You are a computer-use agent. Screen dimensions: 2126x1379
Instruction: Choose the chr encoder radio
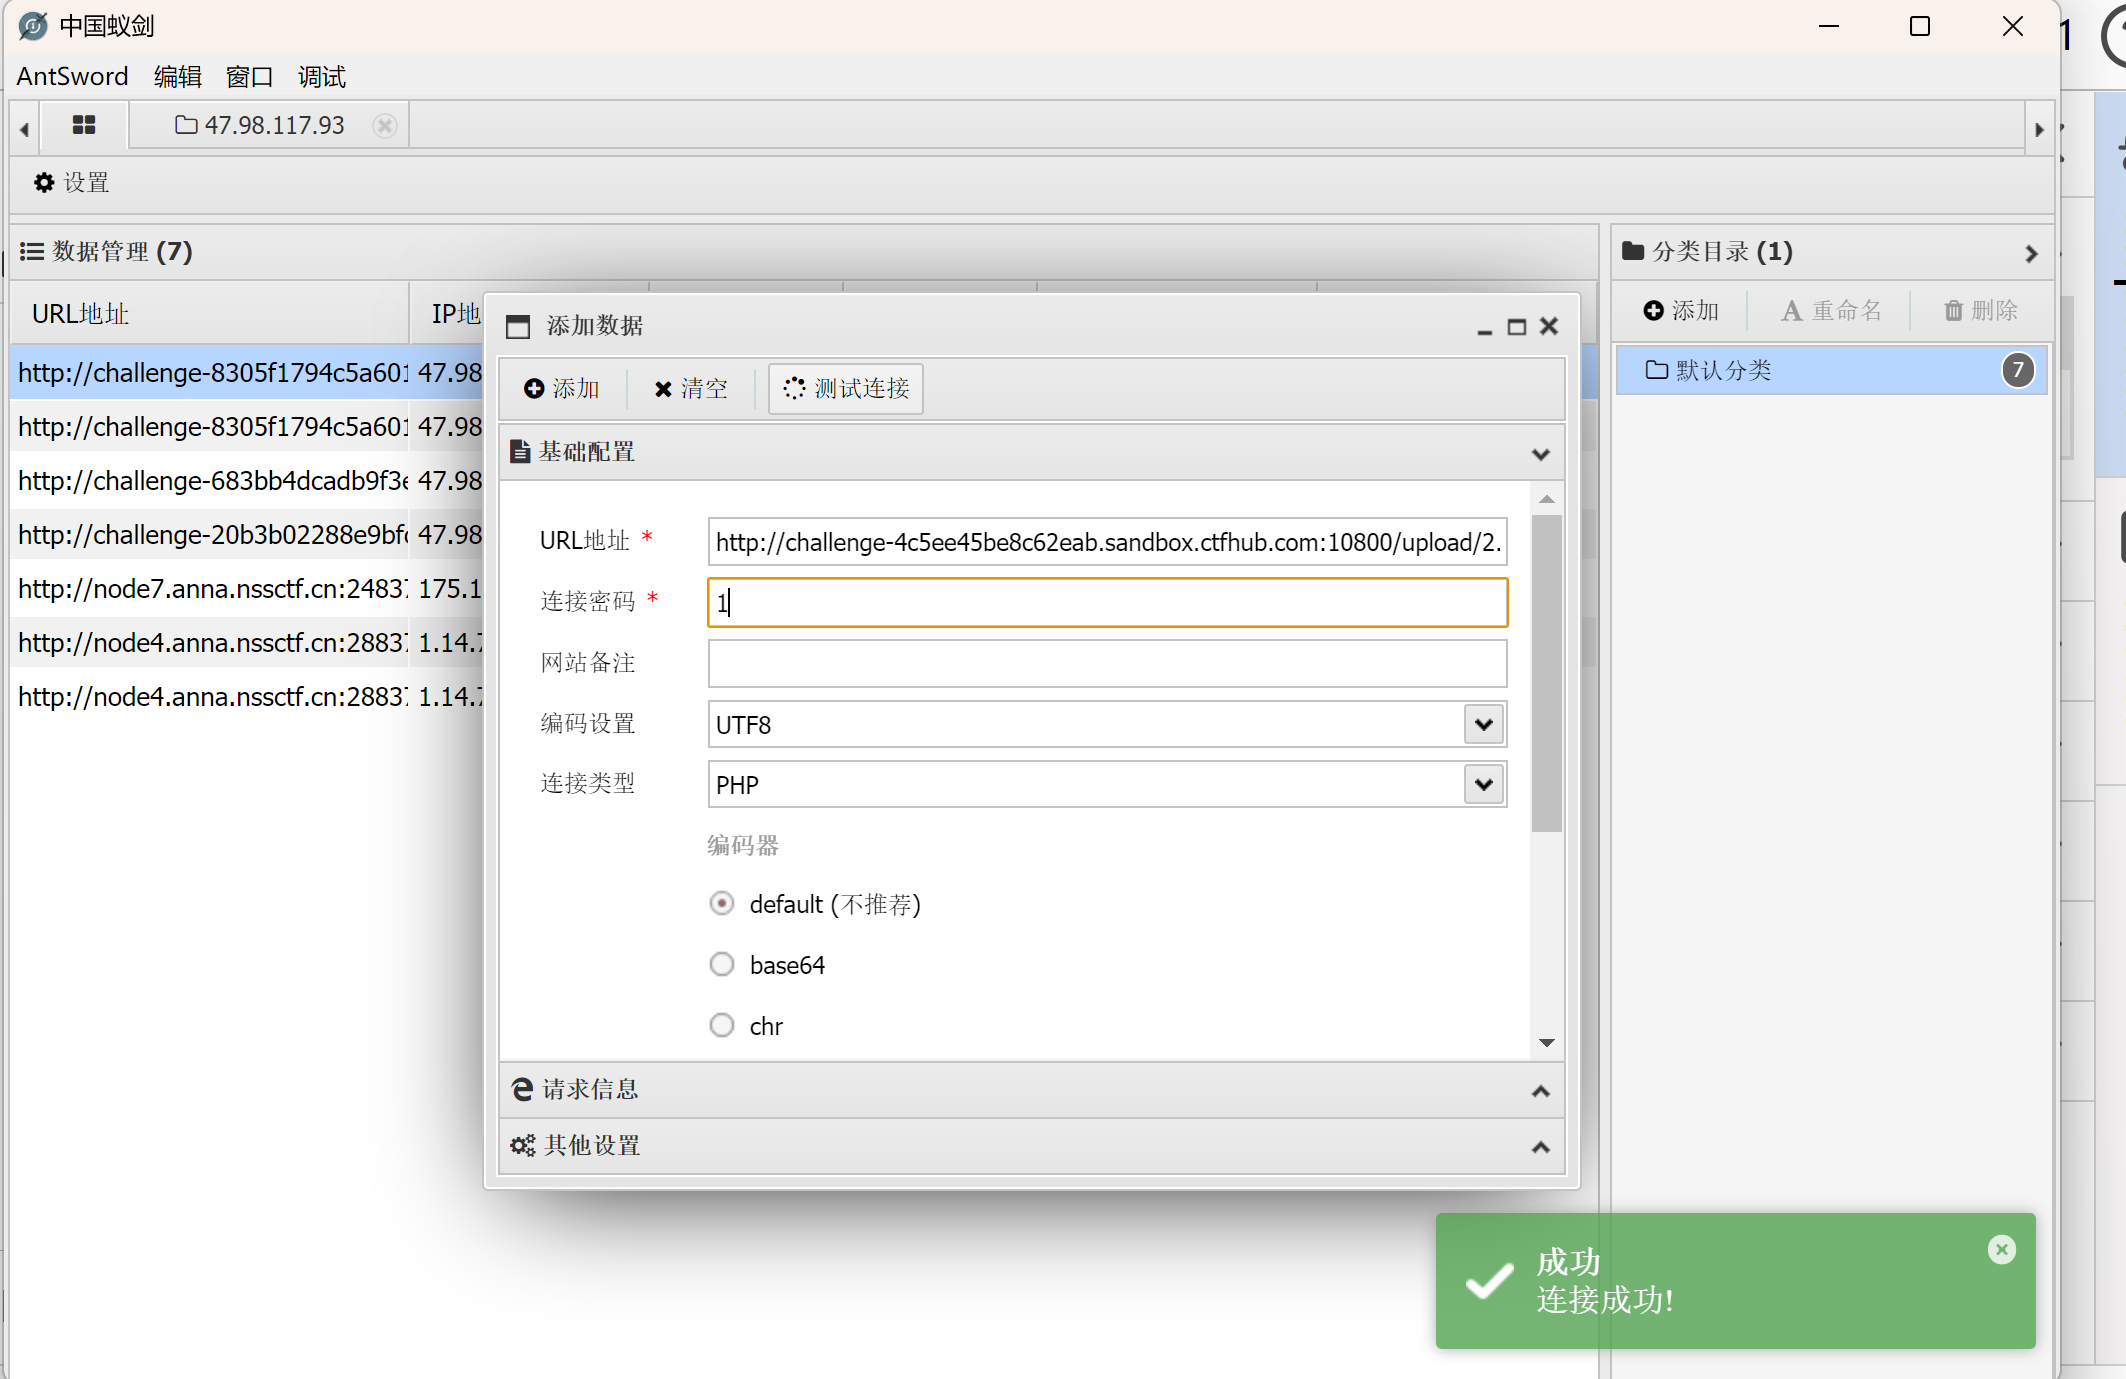click(722, 1026)
